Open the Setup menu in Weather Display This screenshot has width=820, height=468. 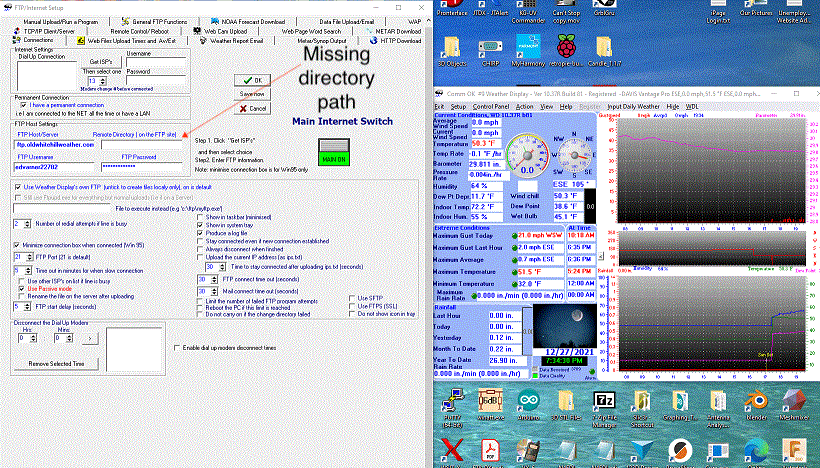458,106
